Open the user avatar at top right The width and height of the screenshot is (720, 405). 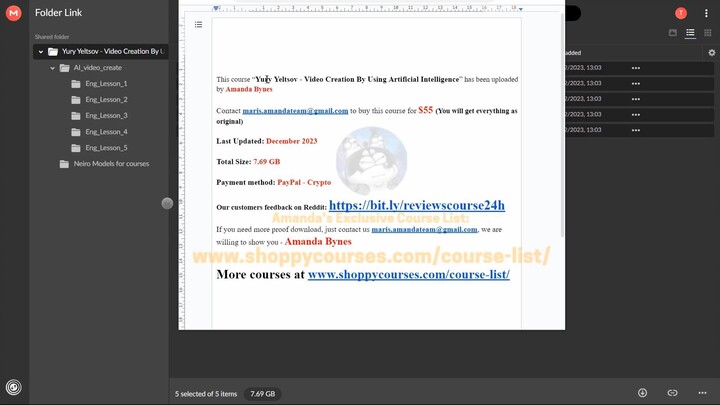tap(681, 13)
